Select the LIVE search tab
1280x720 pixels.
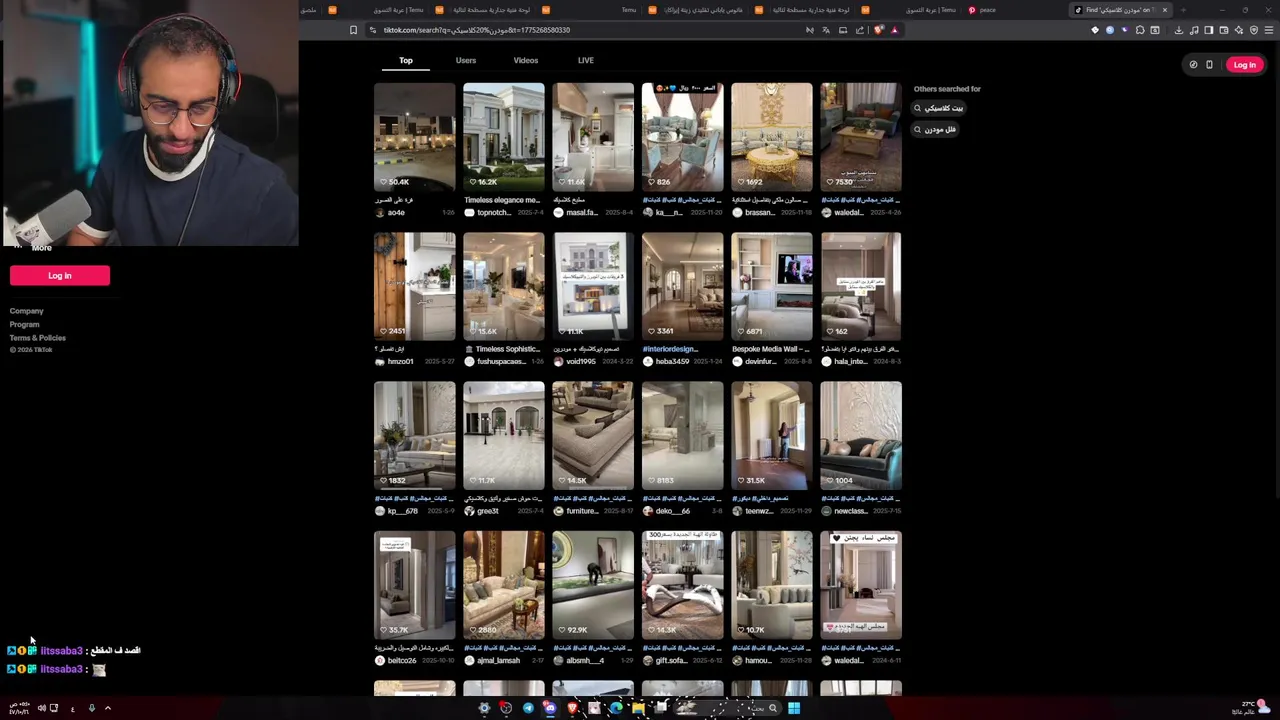586,60
